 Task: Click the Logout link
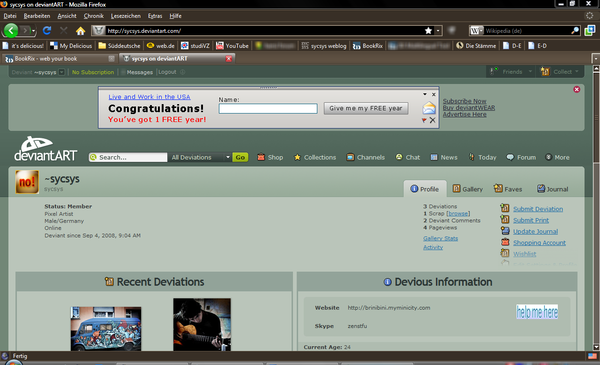click(x=167, y=72)
